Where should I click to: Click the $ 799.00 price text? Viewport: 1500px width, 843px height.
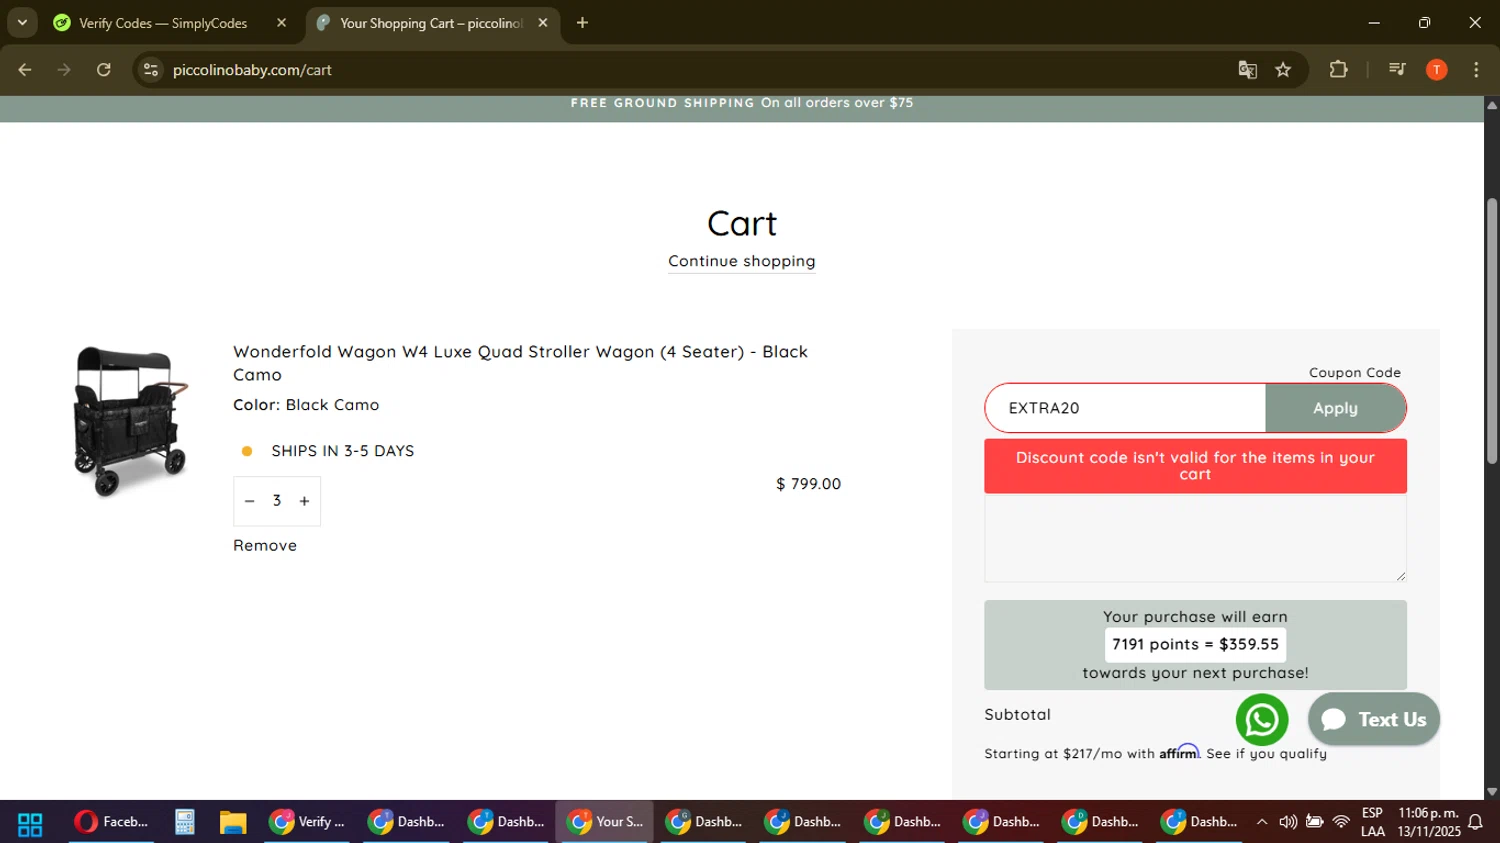pyautogui.click(x=809, y=484)
